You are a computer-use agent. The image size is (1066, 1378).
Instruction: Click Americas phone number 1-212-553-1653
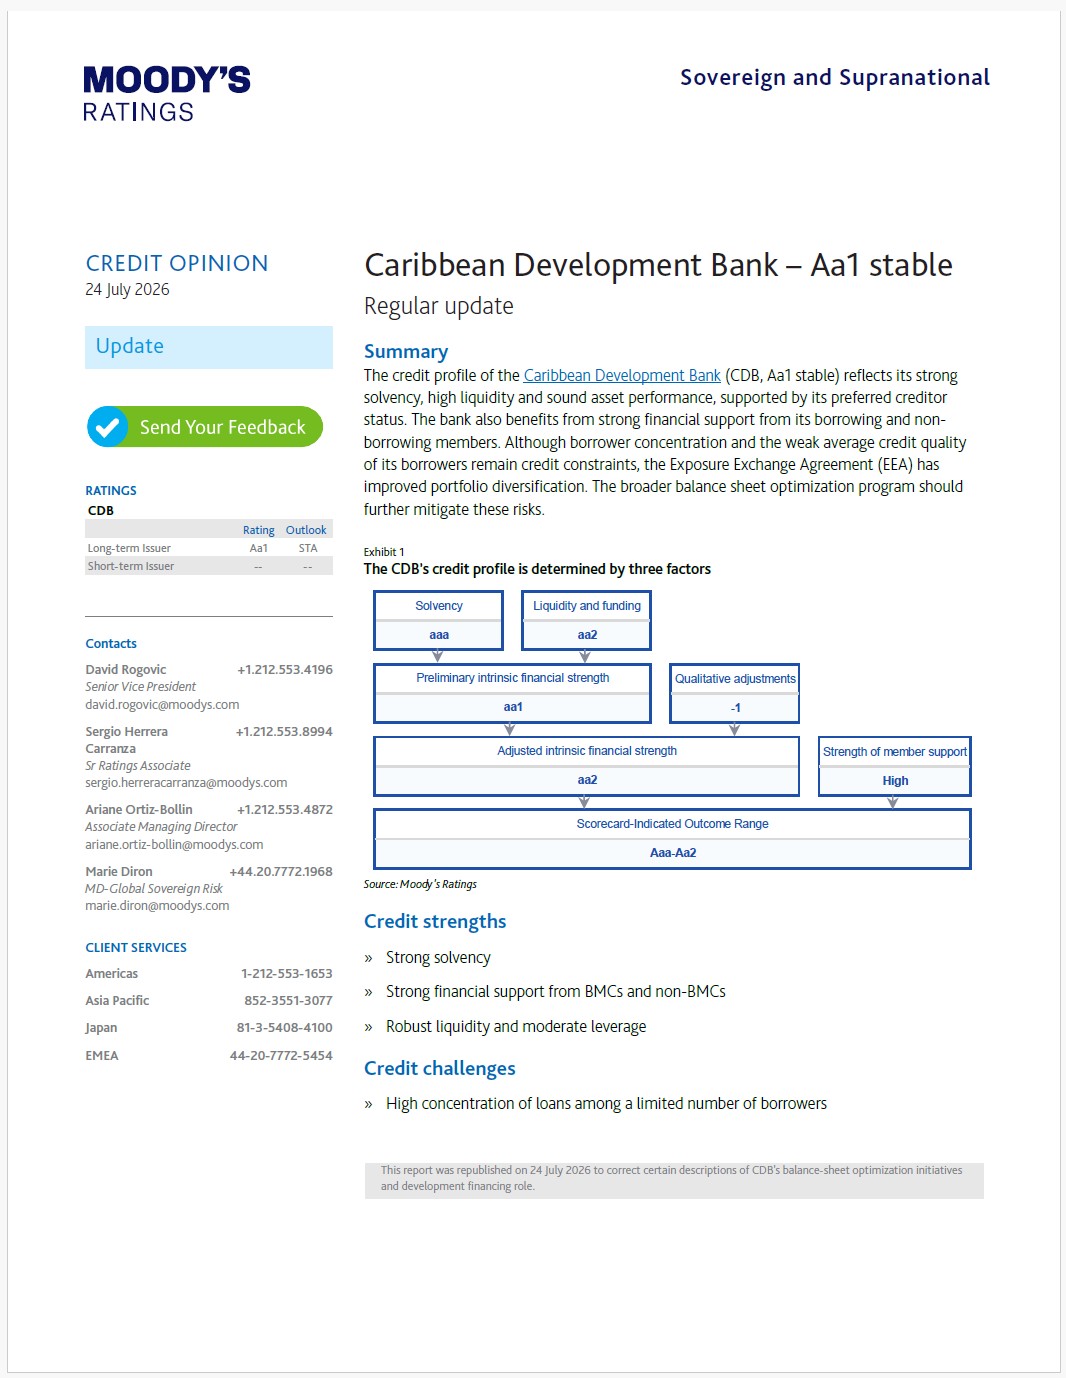287,974
